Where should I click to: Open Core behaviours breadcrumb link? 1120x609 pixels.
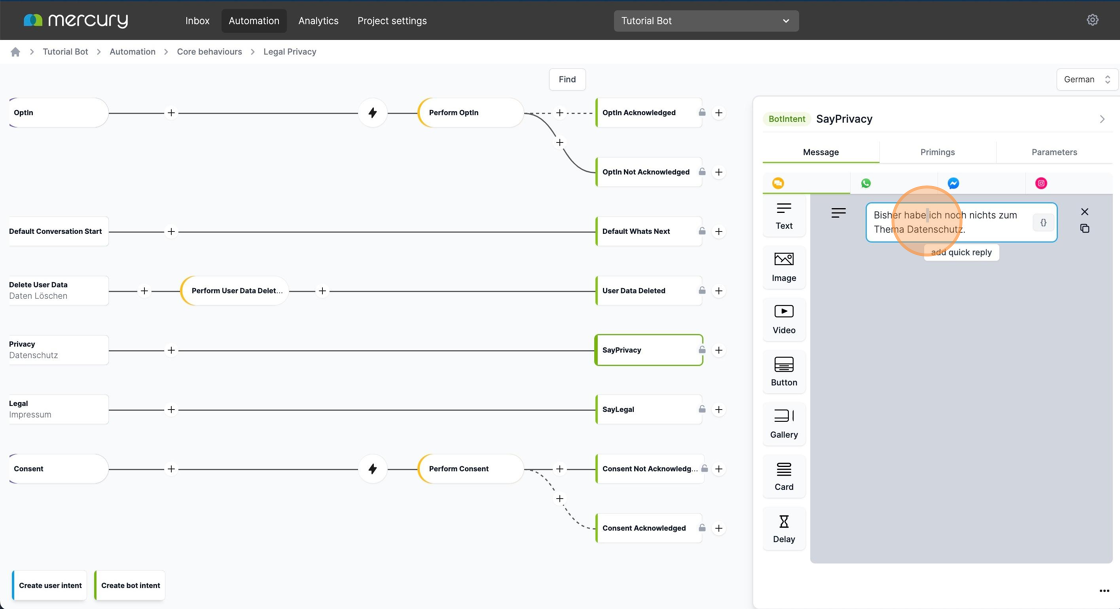(209, 51)
